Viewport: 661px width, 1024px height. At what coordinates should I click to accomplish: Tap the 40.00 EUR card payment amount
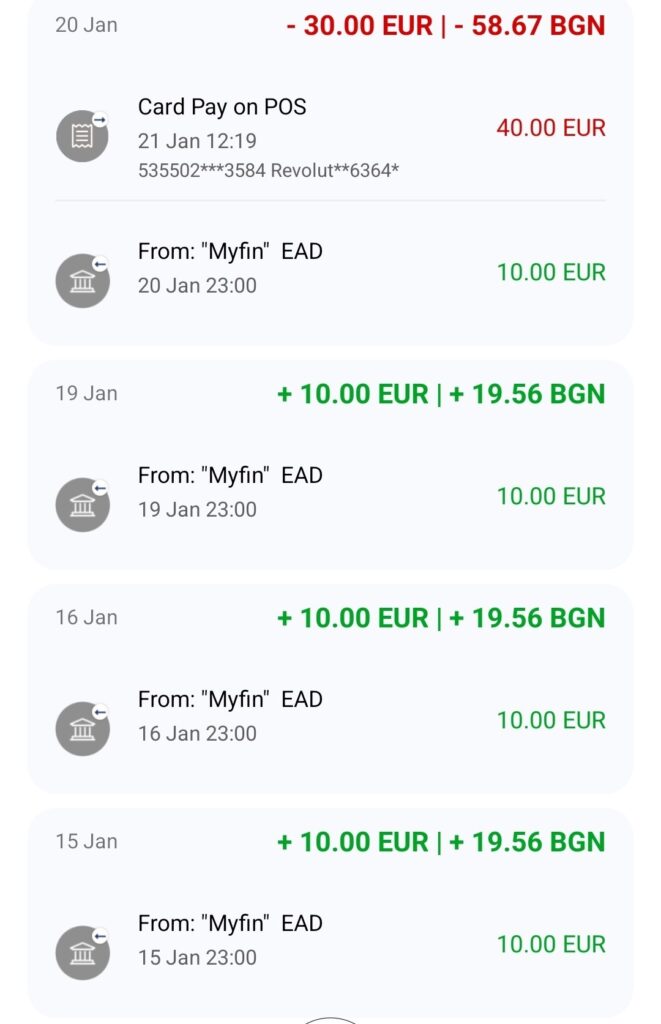click(x=550, y=128)
